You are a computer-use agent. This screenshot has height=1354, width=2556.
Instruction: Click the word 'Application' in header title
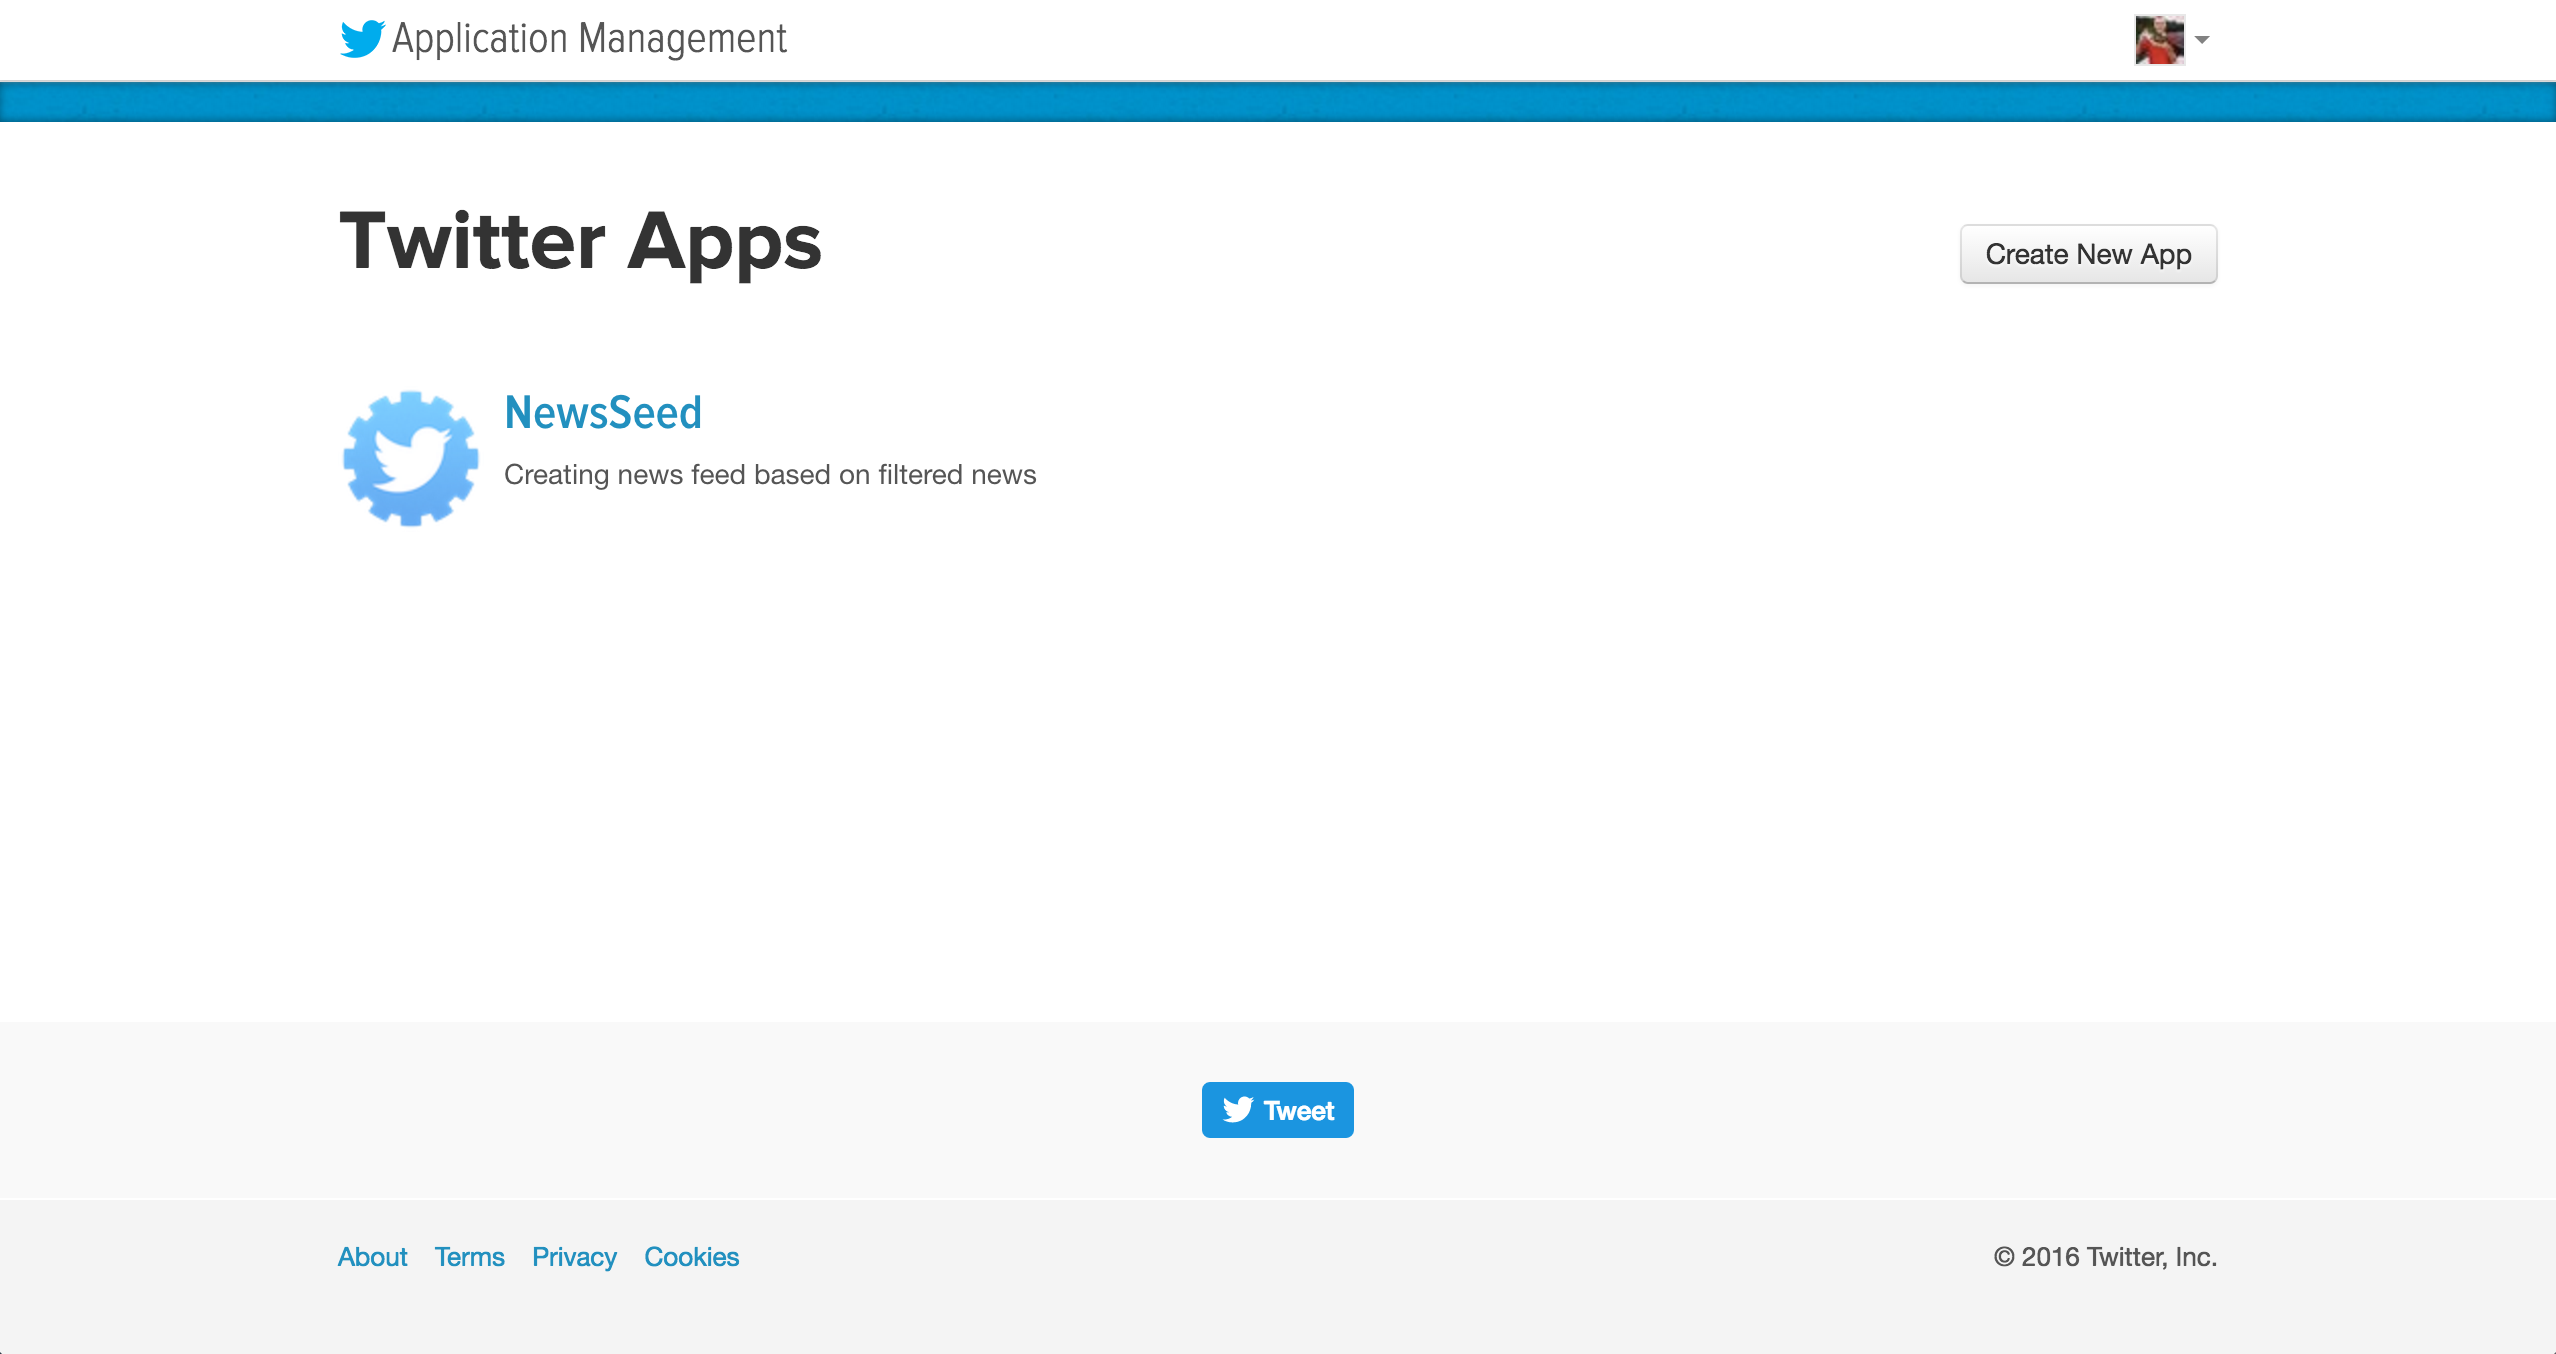point(480,40)
